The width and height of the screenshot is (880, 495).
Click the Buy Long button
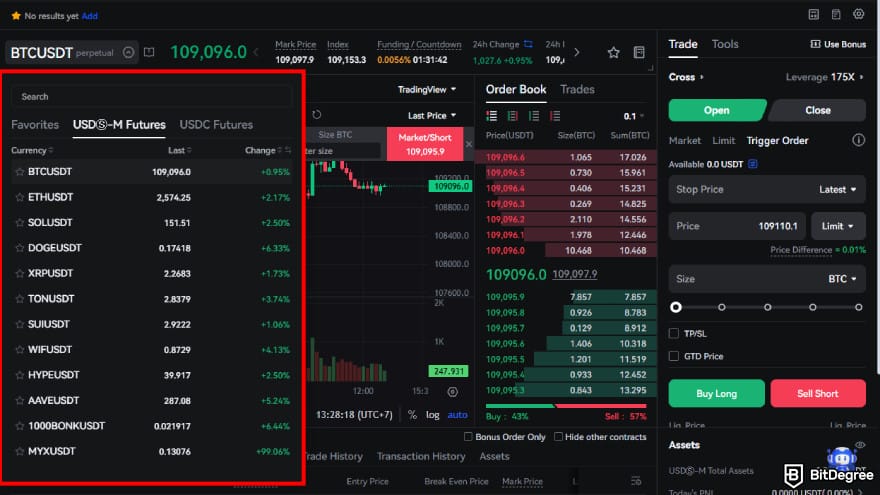716,393
